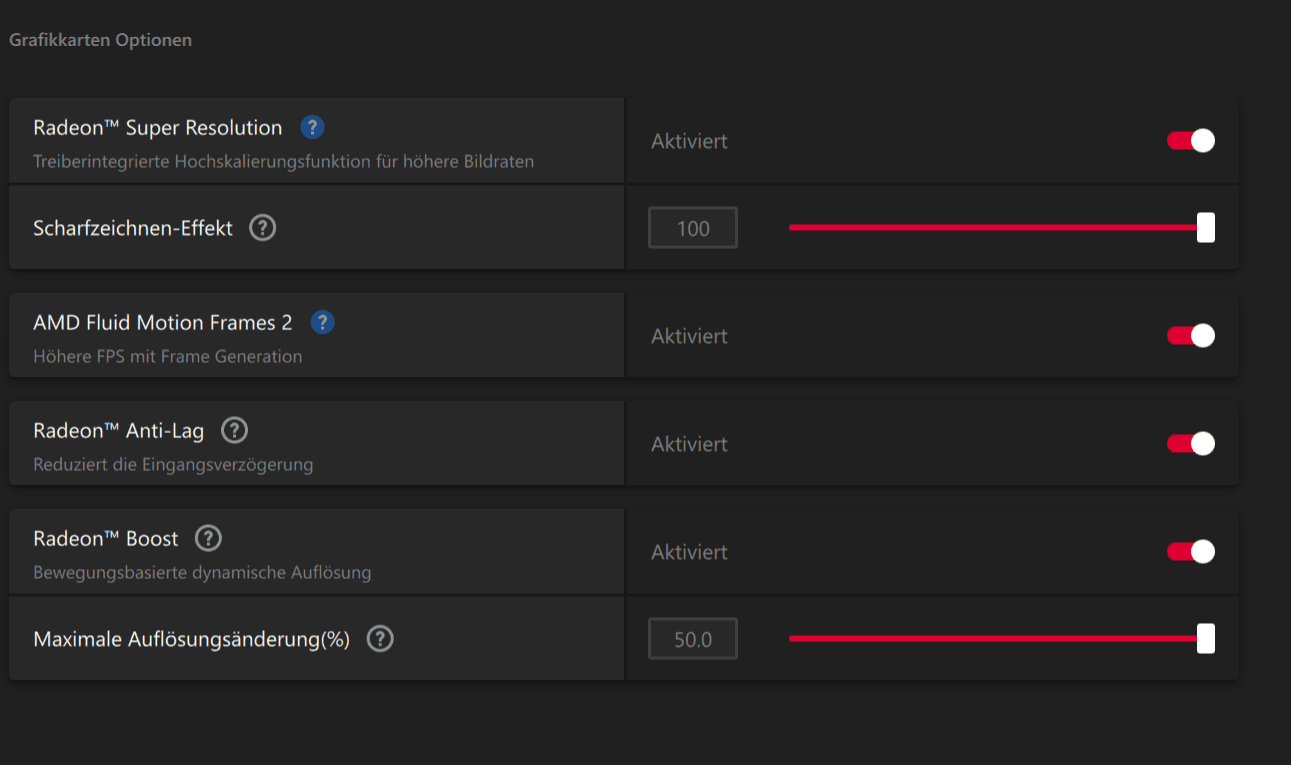Click the resolution change field showing 50.0
Screen dimensions: 1291x765
[x=693, y=639]
